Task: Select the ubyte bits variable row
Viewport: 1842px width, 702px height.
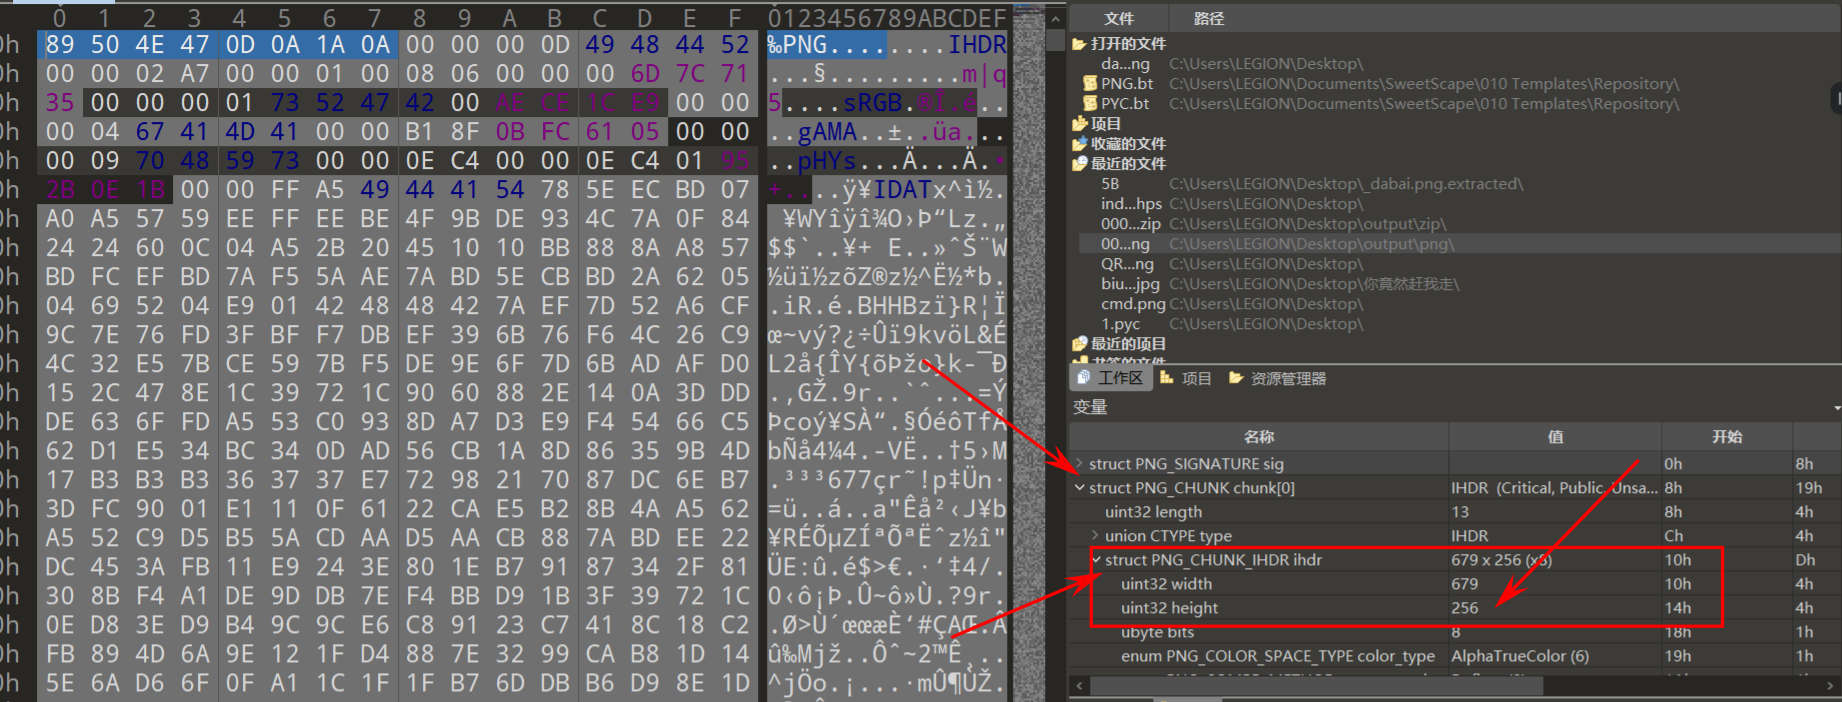Action: [1455, 632]
